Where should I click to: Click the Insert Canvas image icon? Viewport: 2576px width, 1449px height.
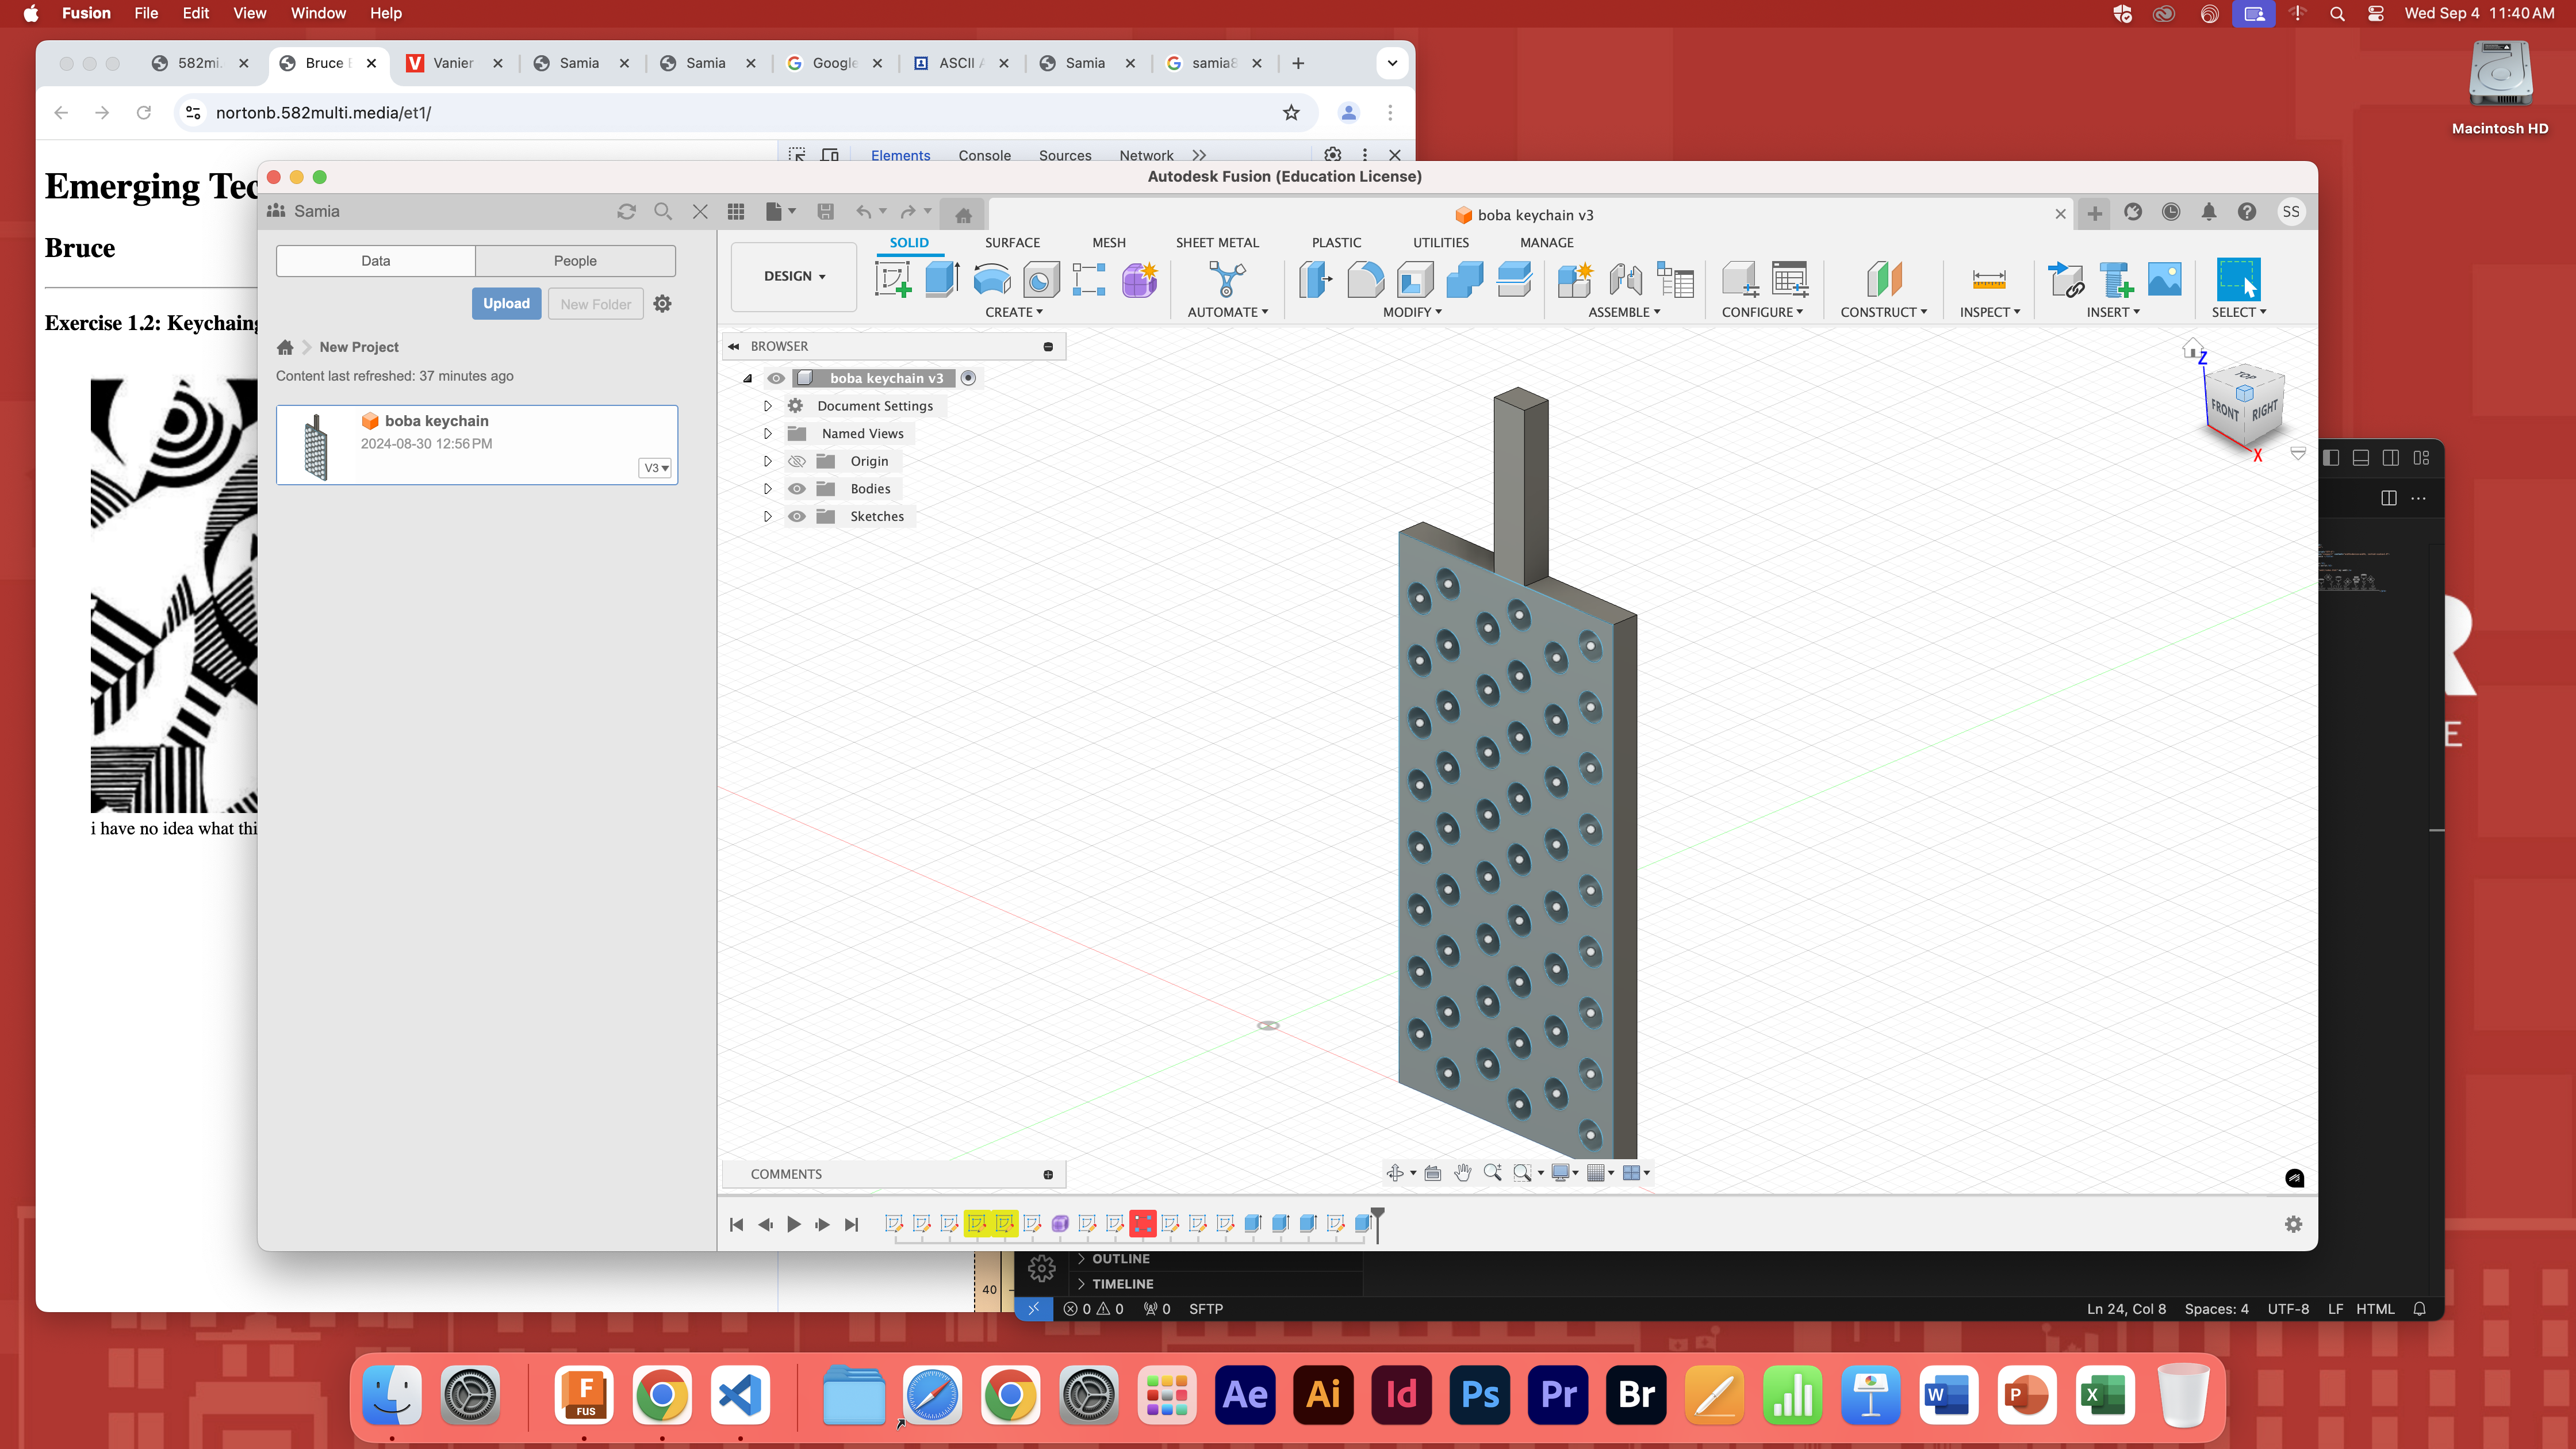coord(2164,279)
